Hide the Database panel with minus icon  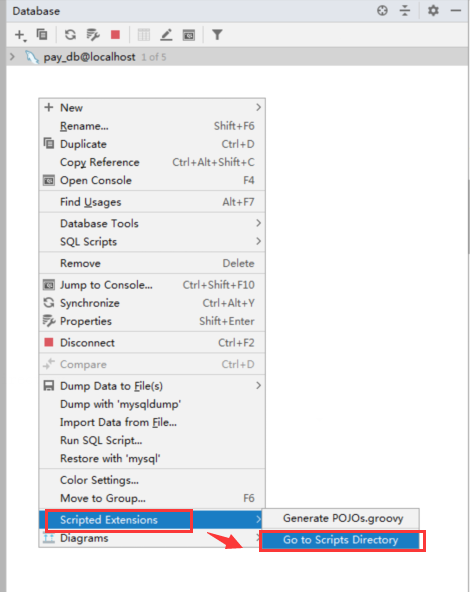pyautogui.click(x=456, y=11)
